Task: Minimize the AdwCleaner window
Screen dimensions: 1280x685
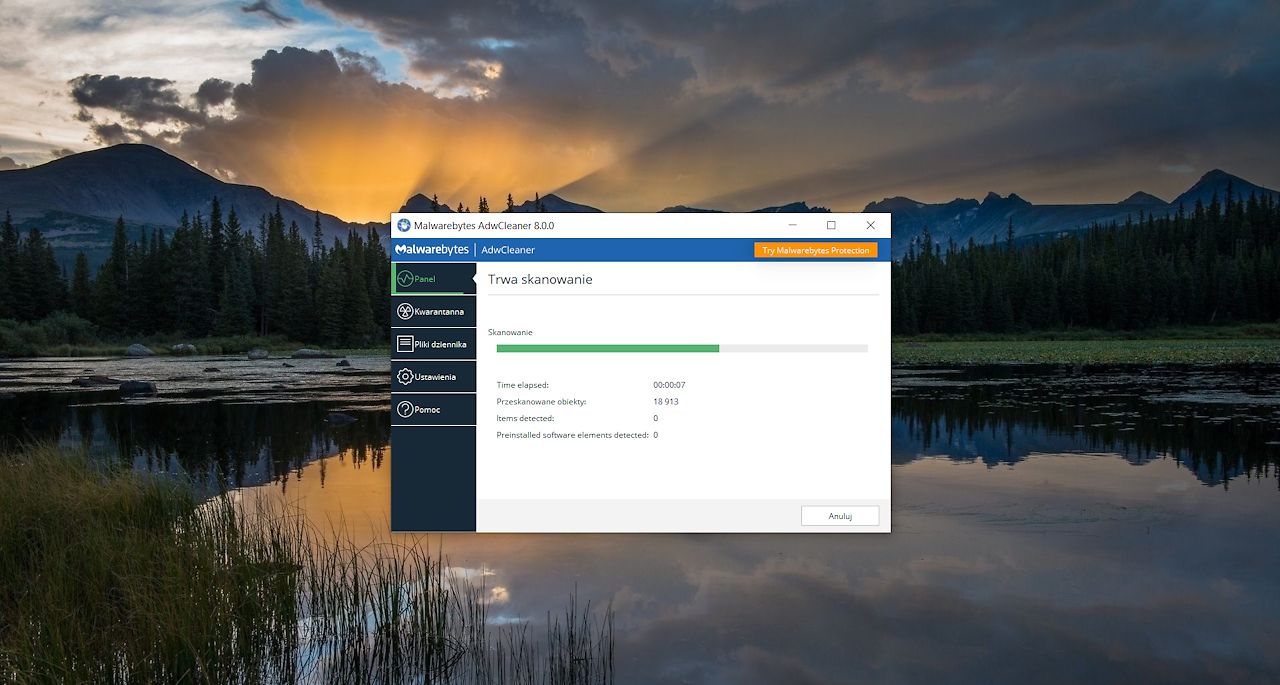Action: (x=792, y=226)
